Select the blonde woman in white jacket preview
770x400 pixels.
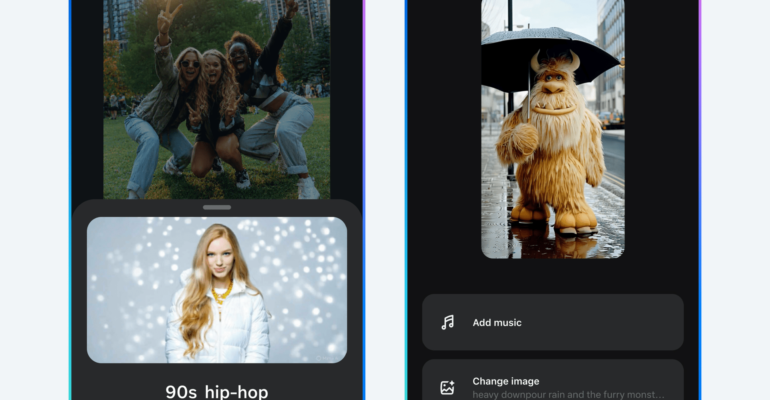click(x=217, y=290)
